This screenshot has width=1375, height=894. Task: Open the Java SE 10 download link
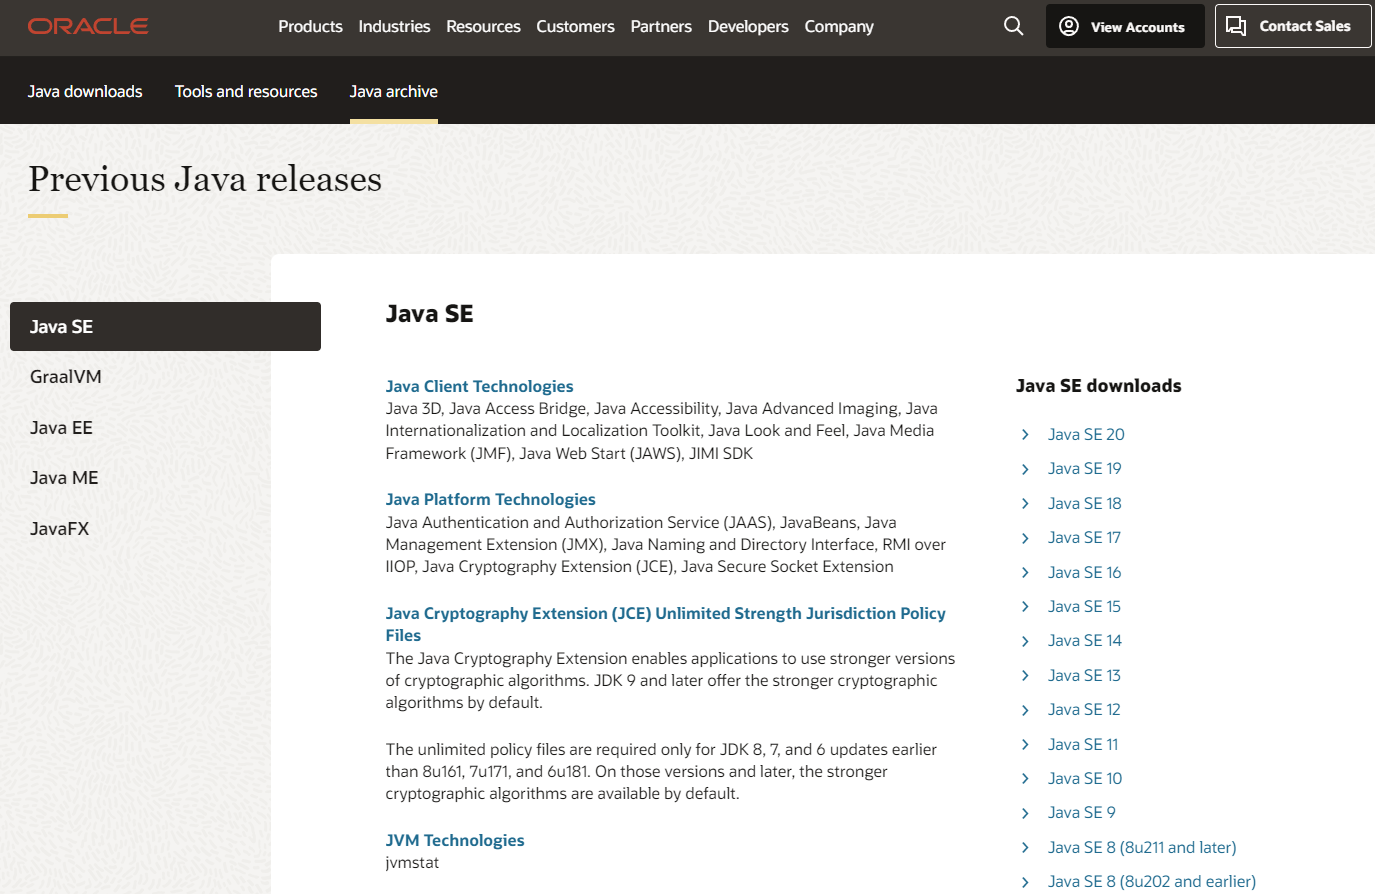tap(1085, 779)
